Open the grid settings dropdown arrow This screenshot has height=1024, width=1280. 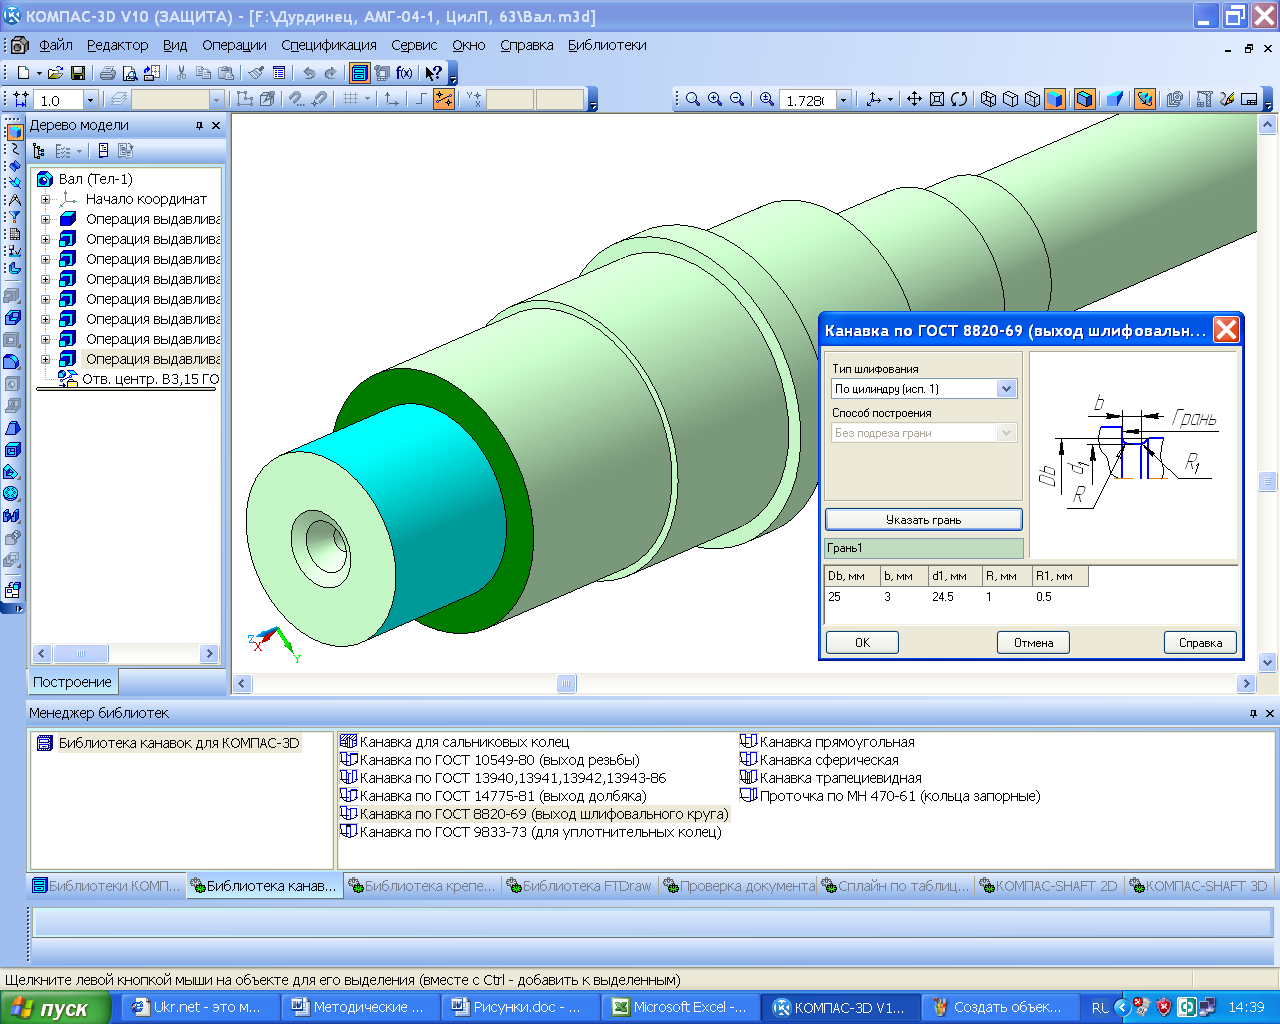click(367, 99)
